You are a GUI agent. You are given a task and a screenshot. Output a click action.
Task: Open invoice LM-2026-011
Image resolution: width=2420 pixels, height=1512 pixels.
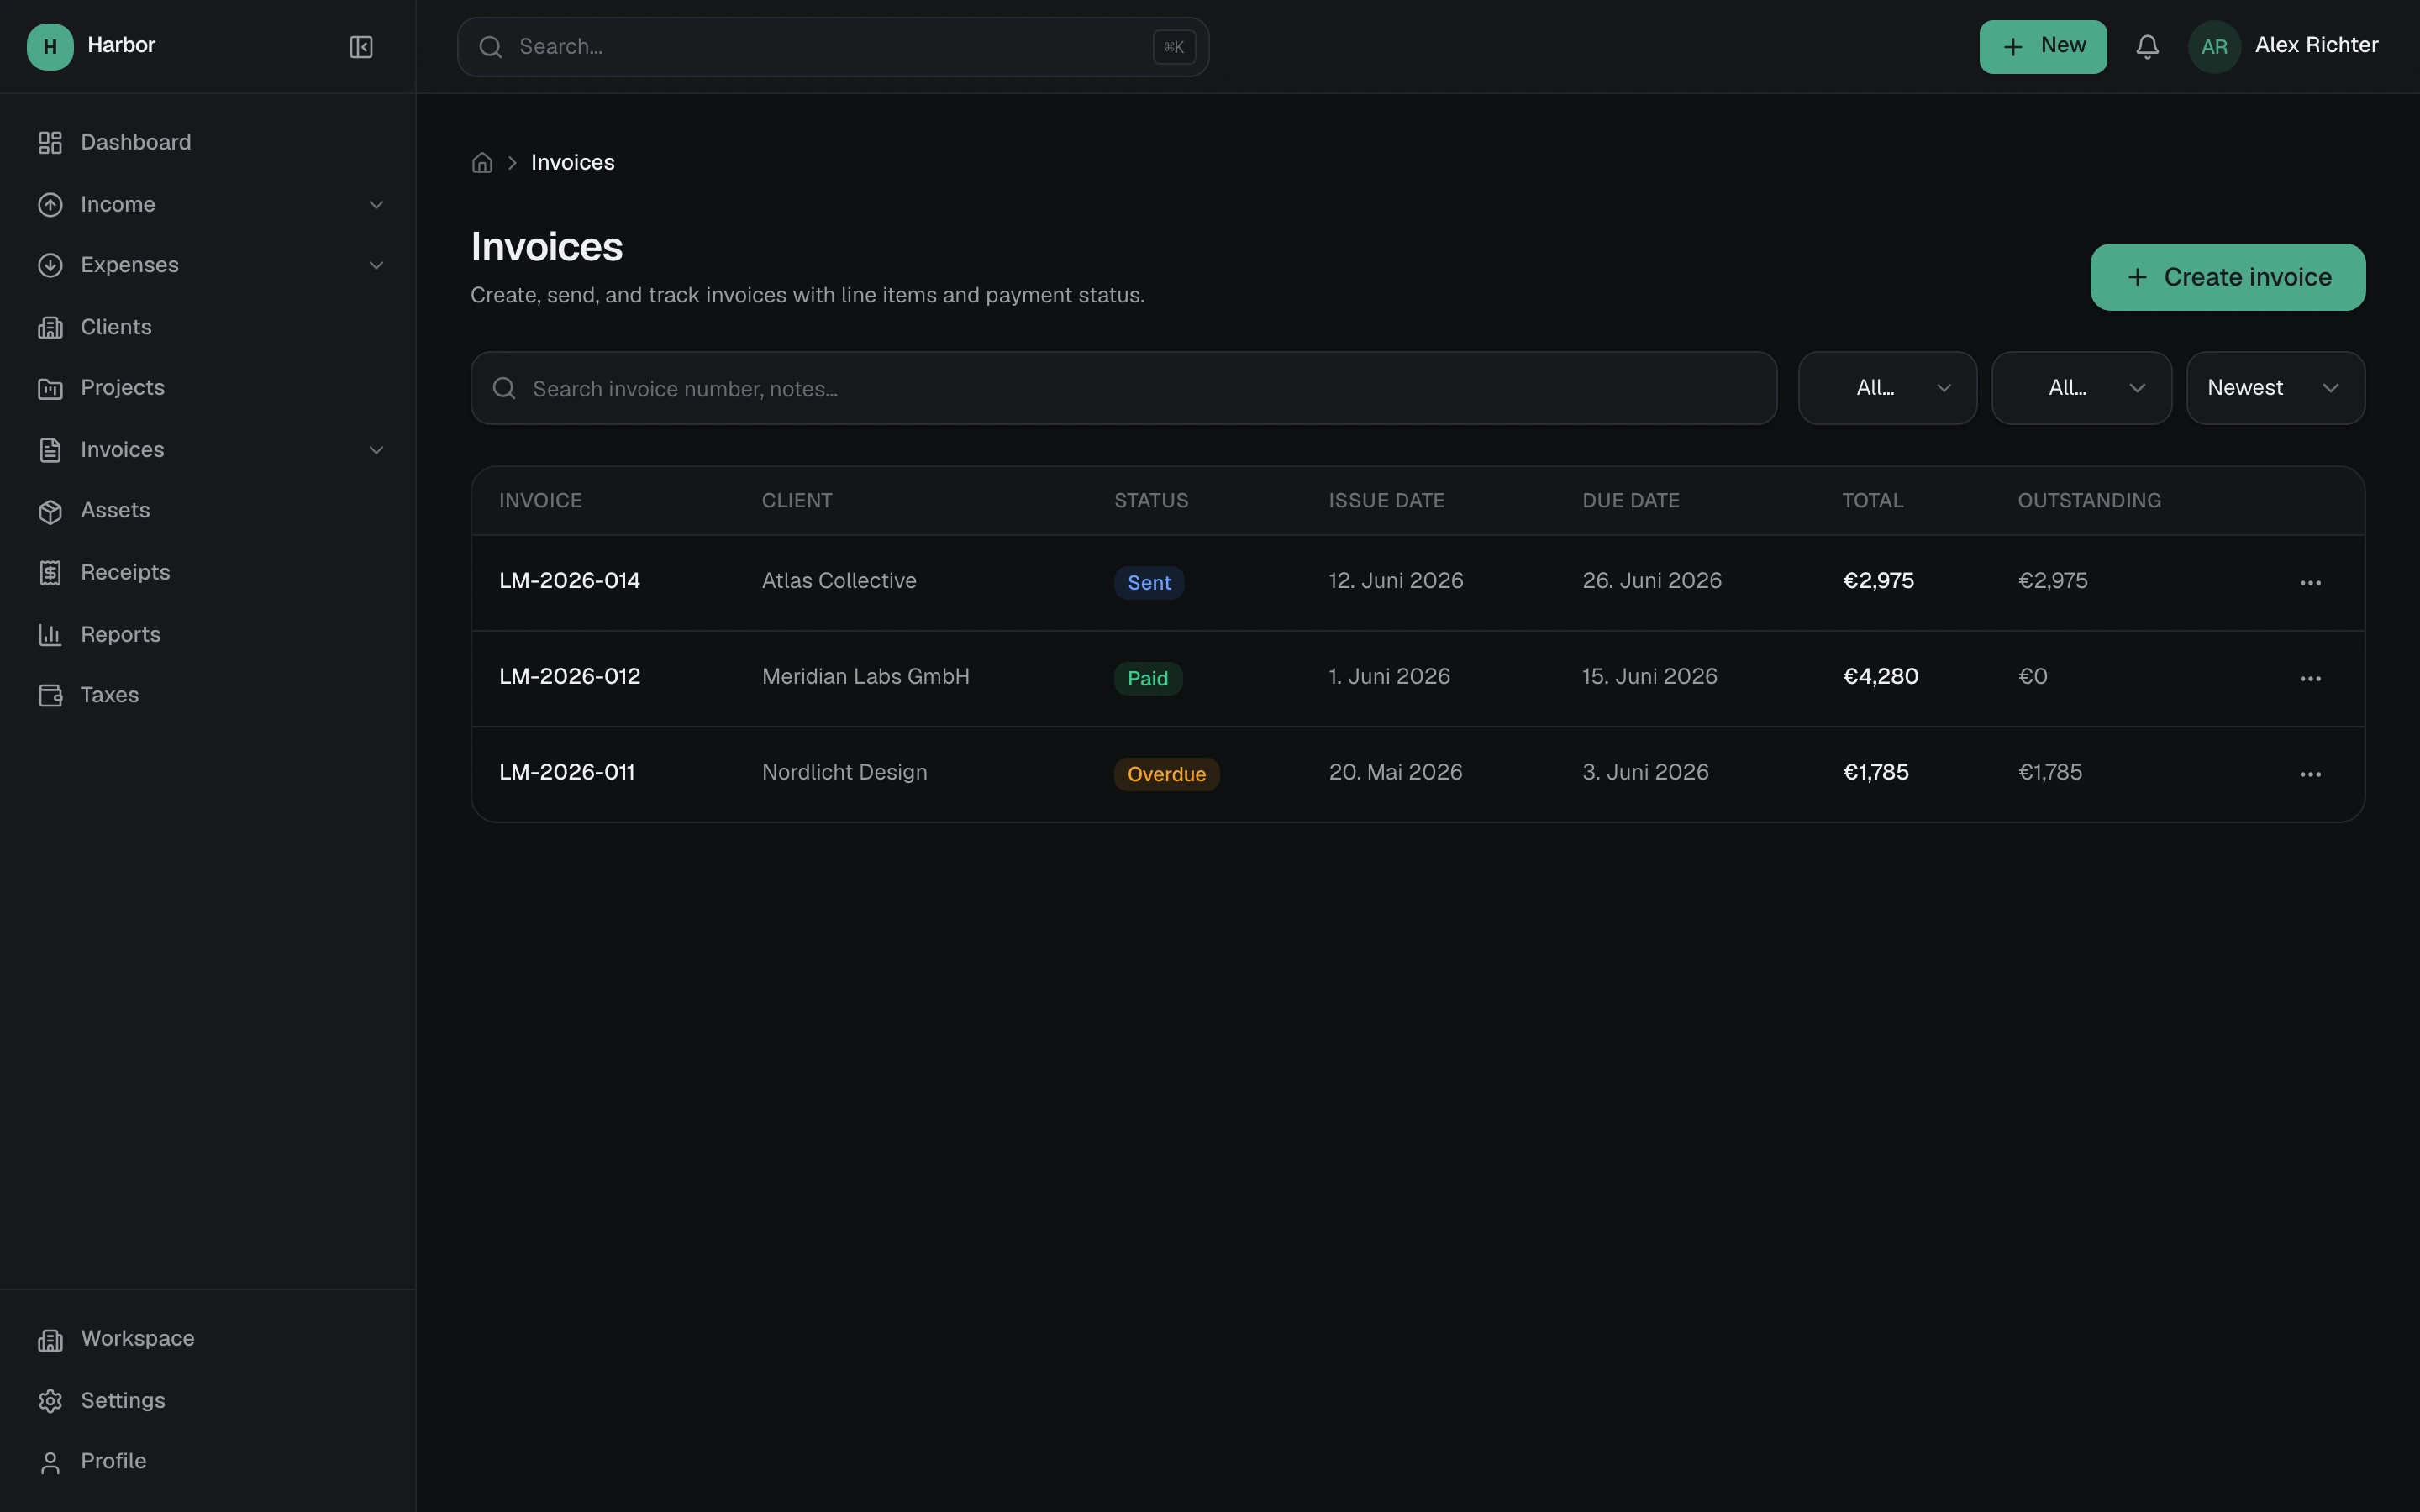[x=567, y=773]
